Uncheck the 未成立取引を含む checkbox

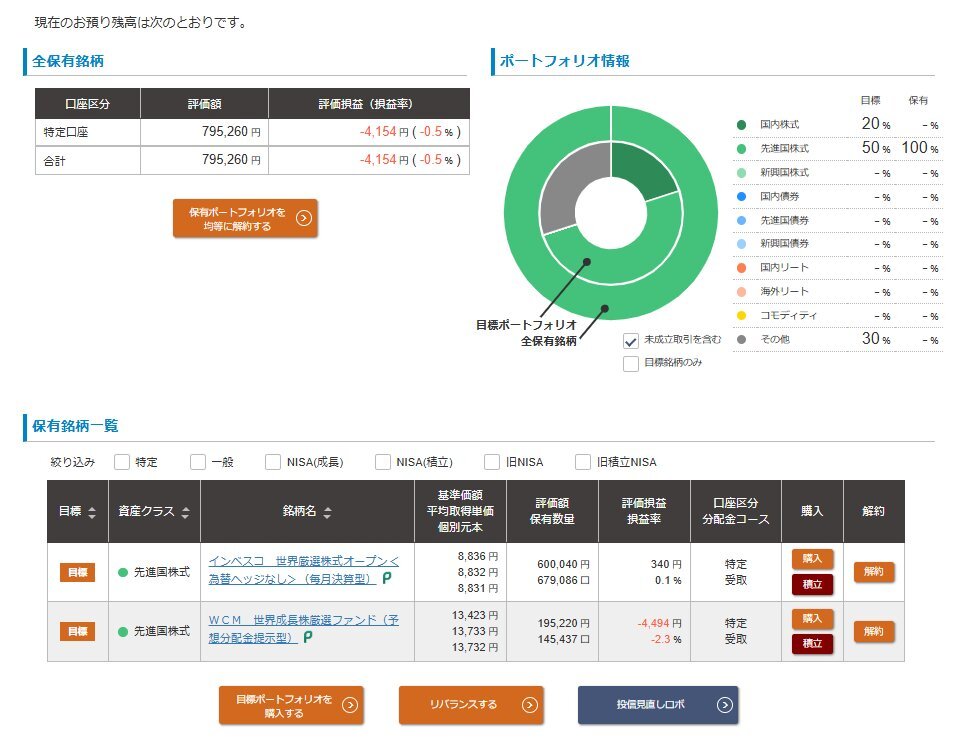click(x=631, y=340)
